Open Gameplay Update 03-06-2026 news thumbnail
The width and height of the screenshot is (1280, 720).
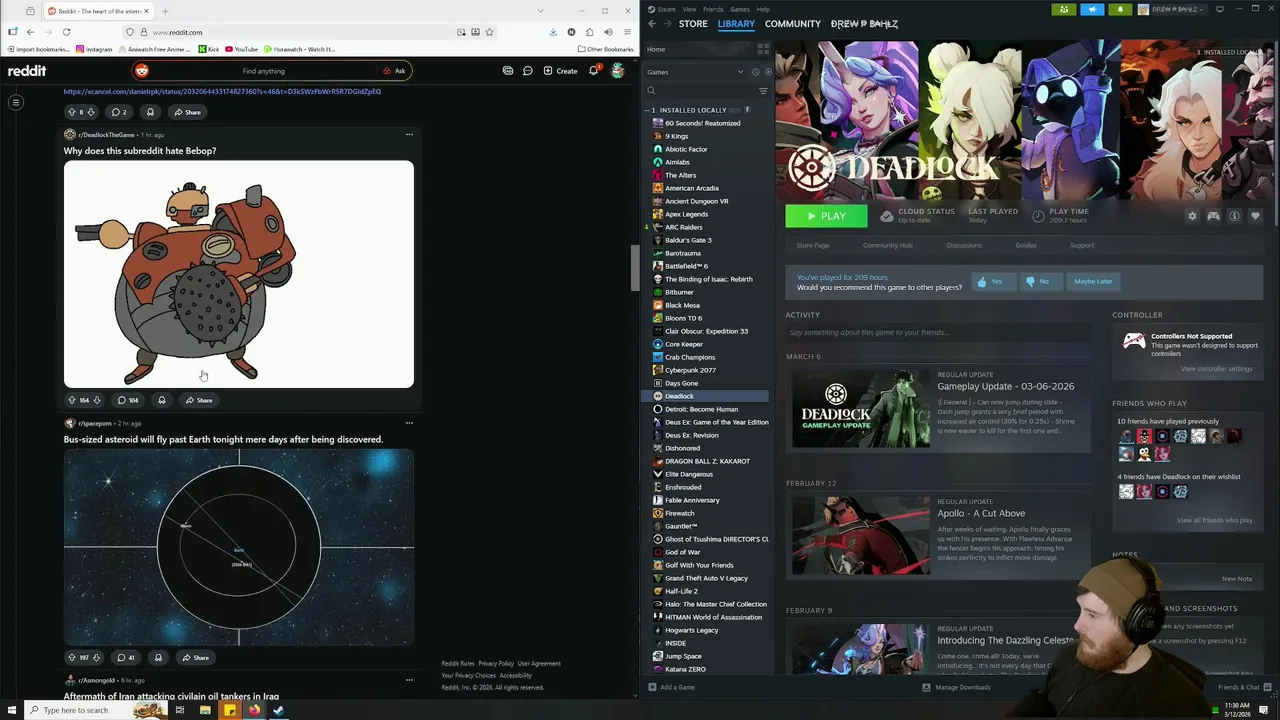coord(861,409)
